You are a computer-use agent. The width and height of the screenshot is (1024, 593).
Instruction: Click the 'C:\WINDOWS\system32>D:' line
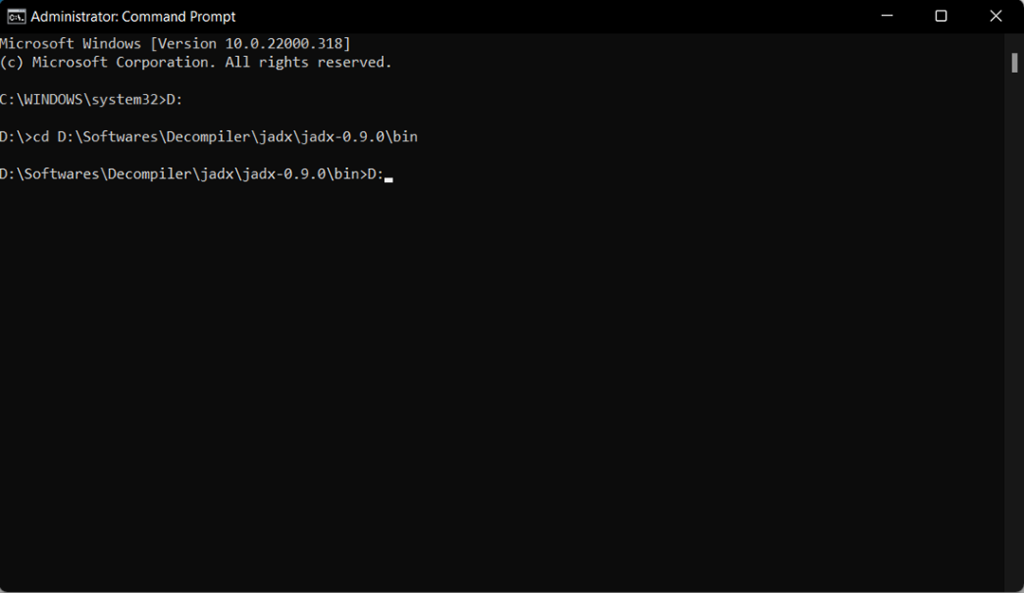(91, 100)
